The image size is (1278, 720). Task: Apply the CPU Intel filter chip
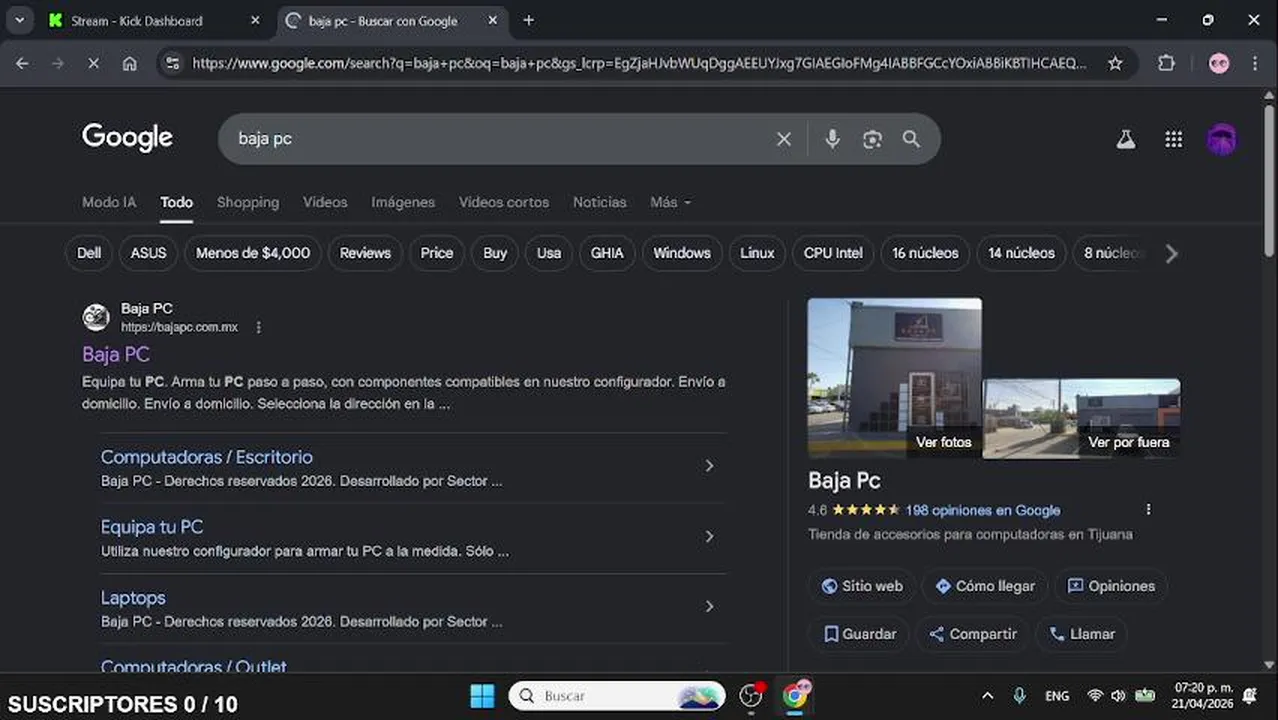click(x=833, y=253)
